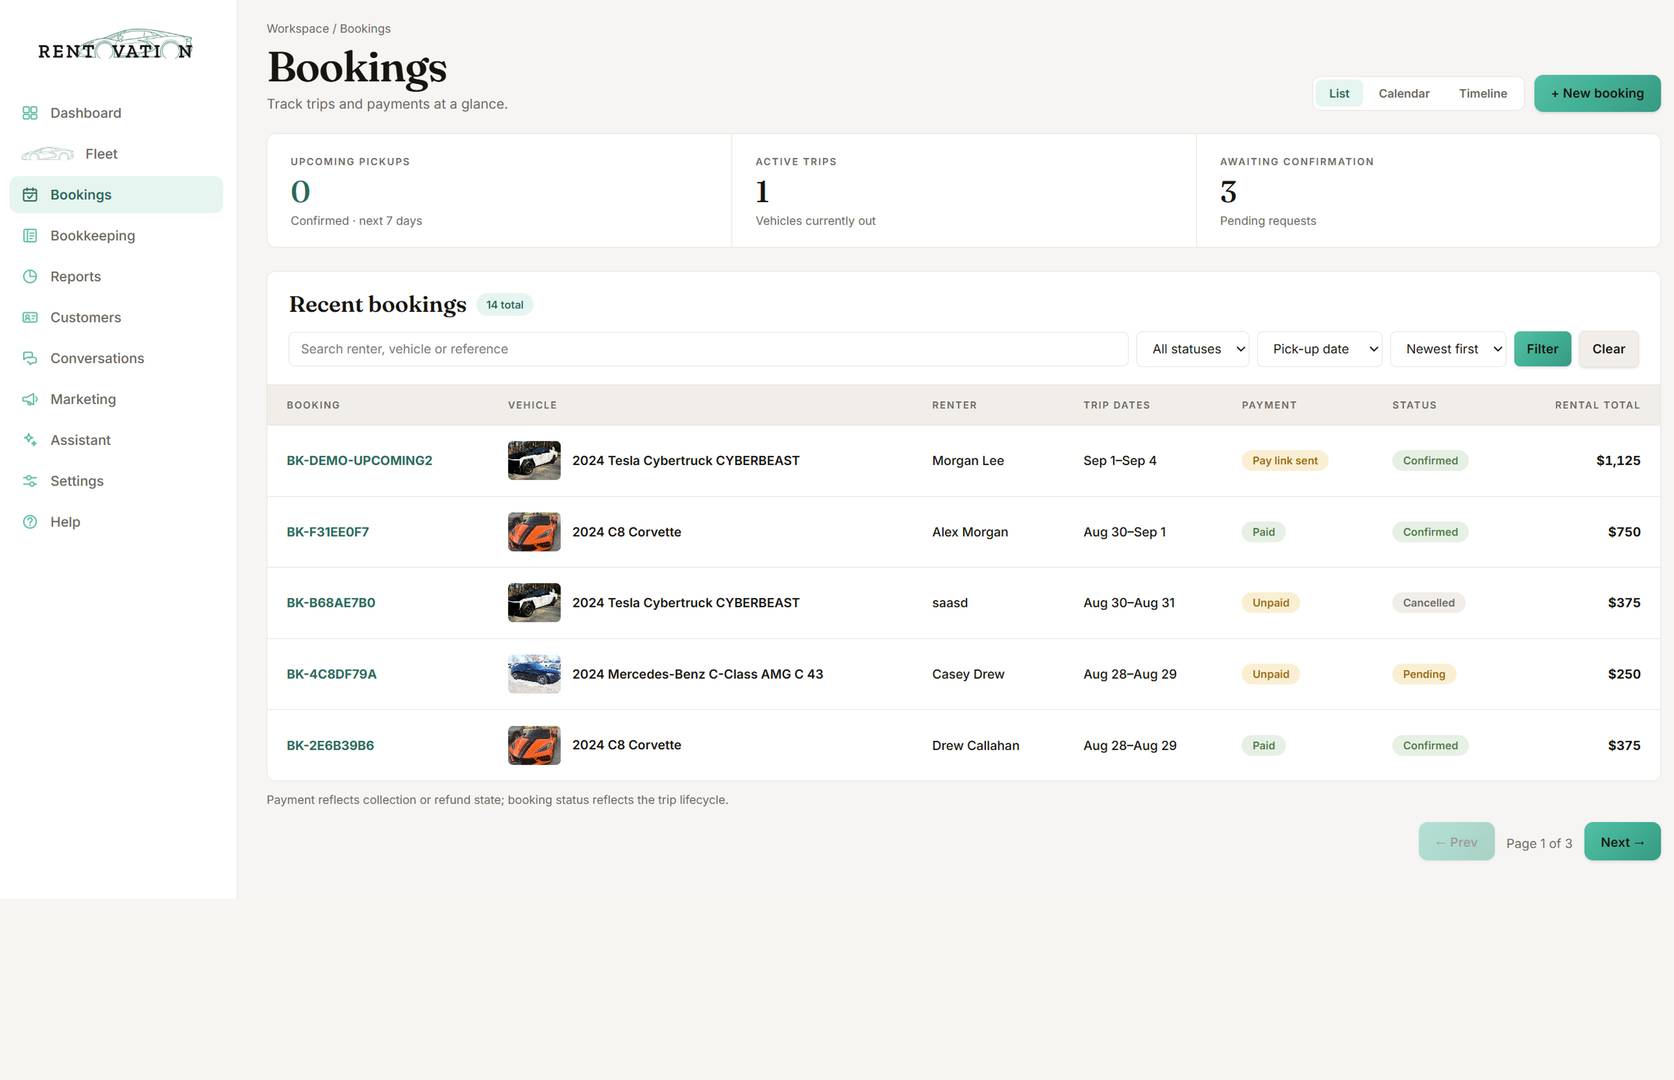Click the Fleet car icon
This screenshot has width=1674, height=1080.
(48, 154)
